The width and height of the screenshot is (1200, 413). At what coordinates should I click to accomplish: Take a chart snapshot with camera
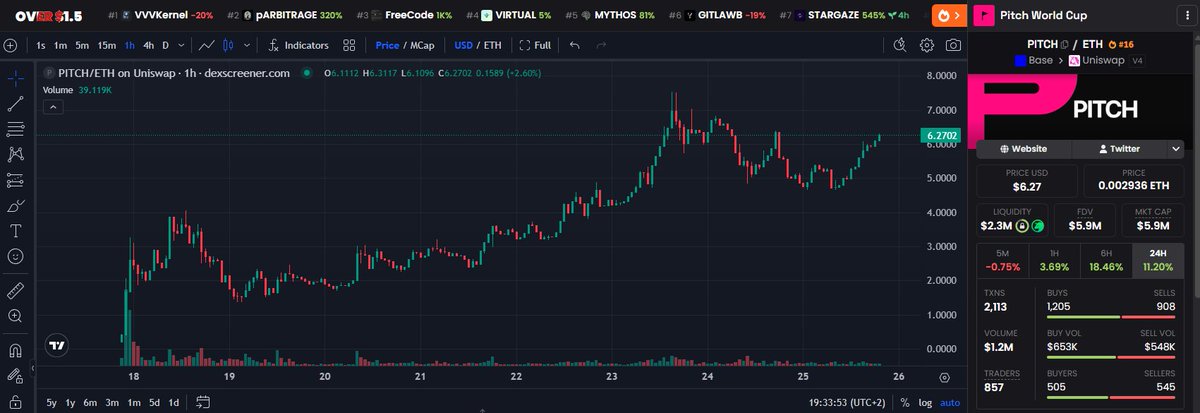coord(954,45)
